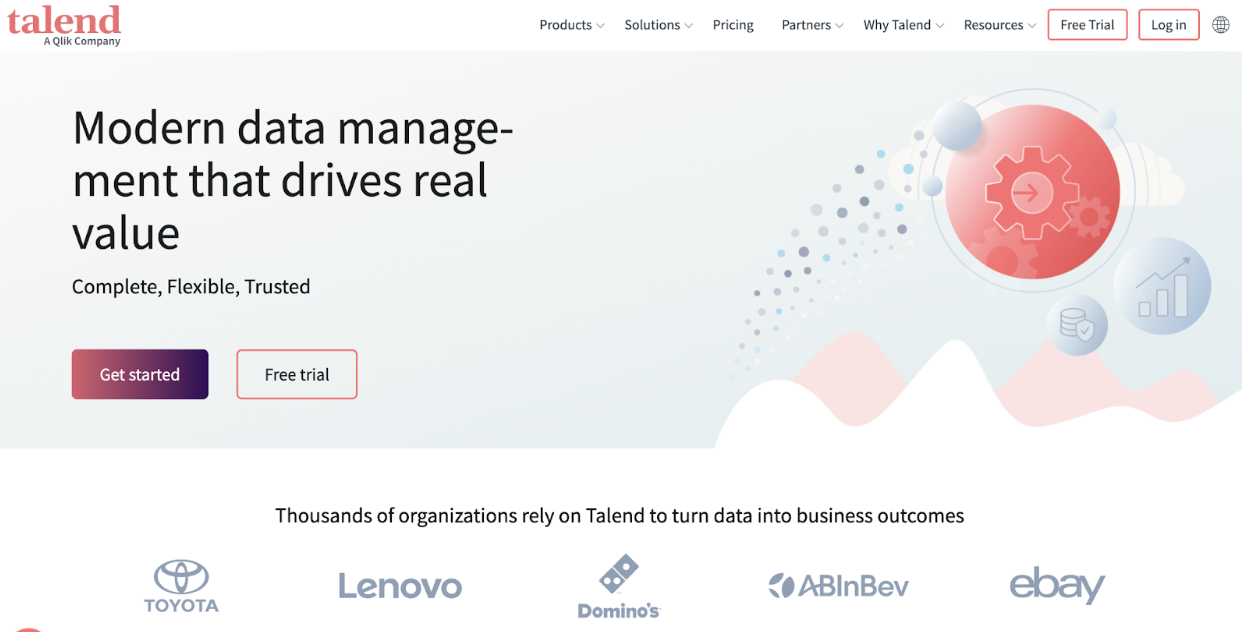
Task: Click the AB InBev logo
Action: (838, 586)
